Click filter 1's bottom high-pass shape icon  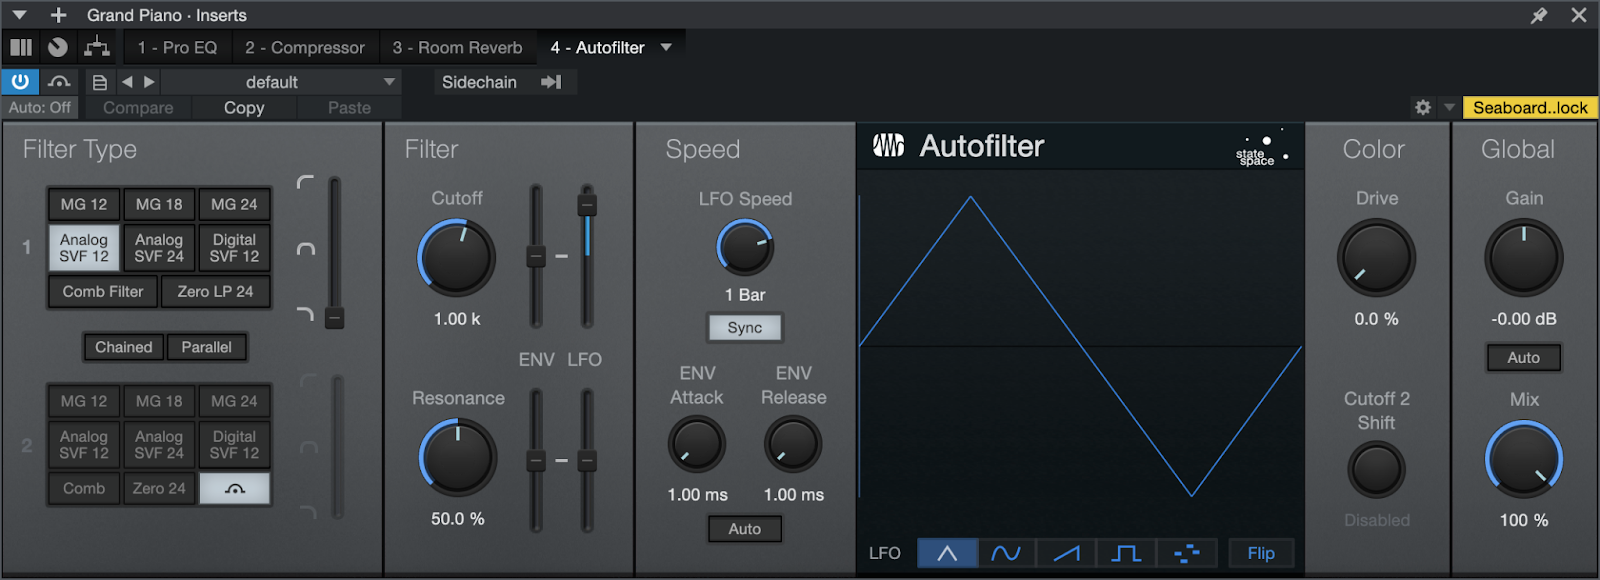tap(306, 315)
